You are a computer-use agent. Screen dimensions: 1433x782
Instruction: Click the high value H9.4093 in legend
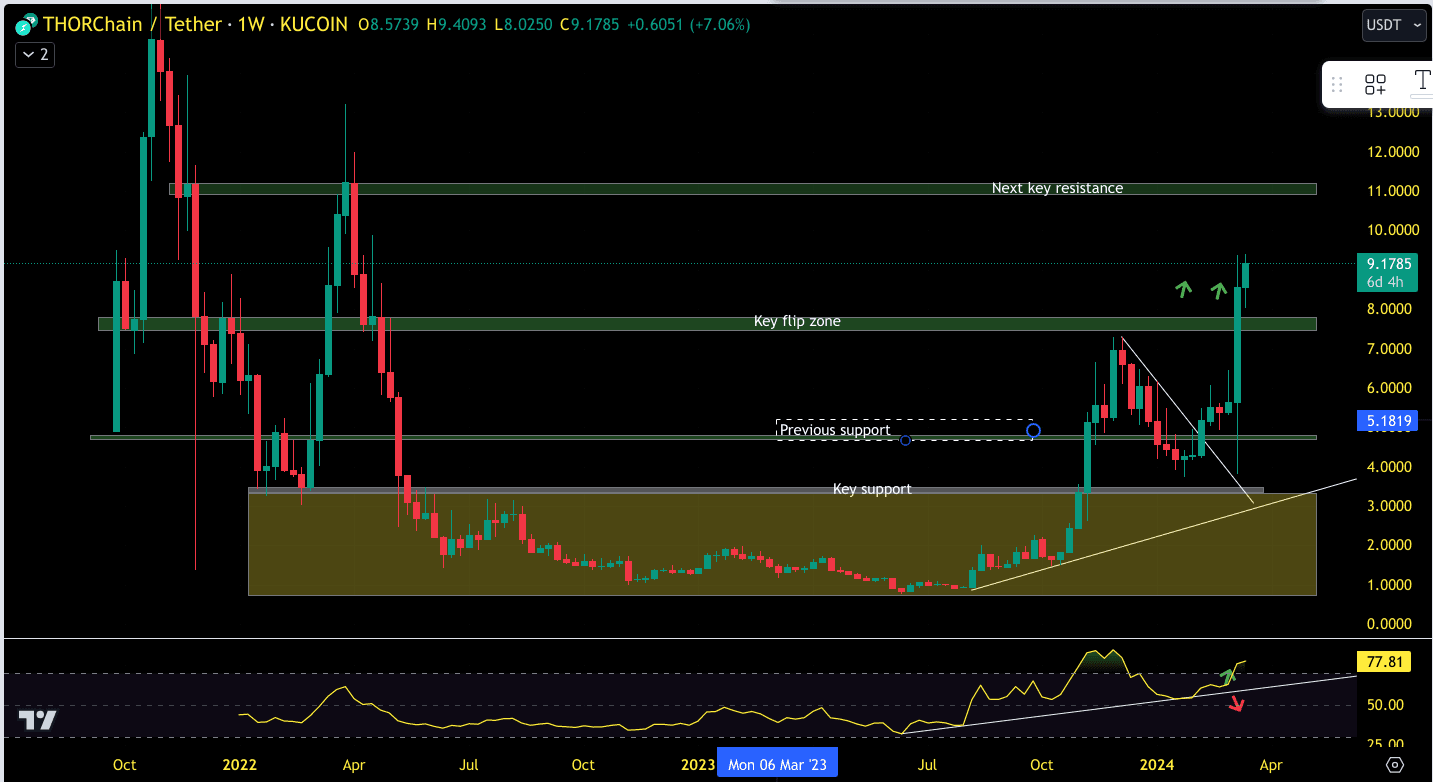457,24
